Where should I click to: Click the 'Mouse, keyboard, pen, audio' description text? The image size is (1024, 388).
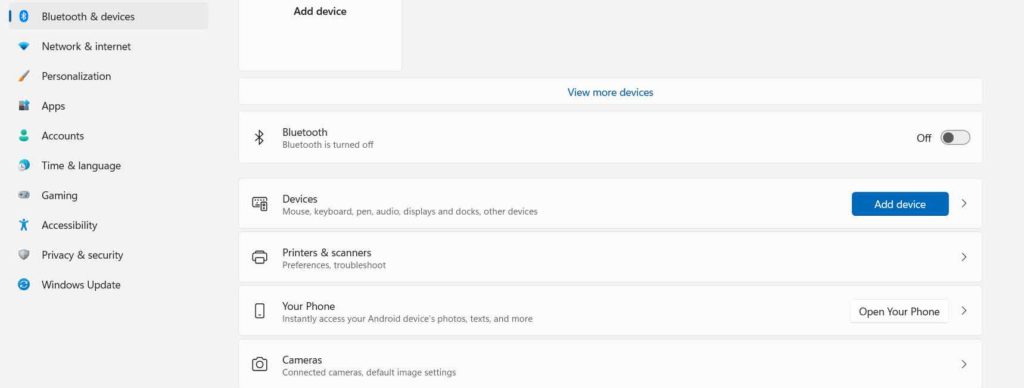tap(409, 212)
